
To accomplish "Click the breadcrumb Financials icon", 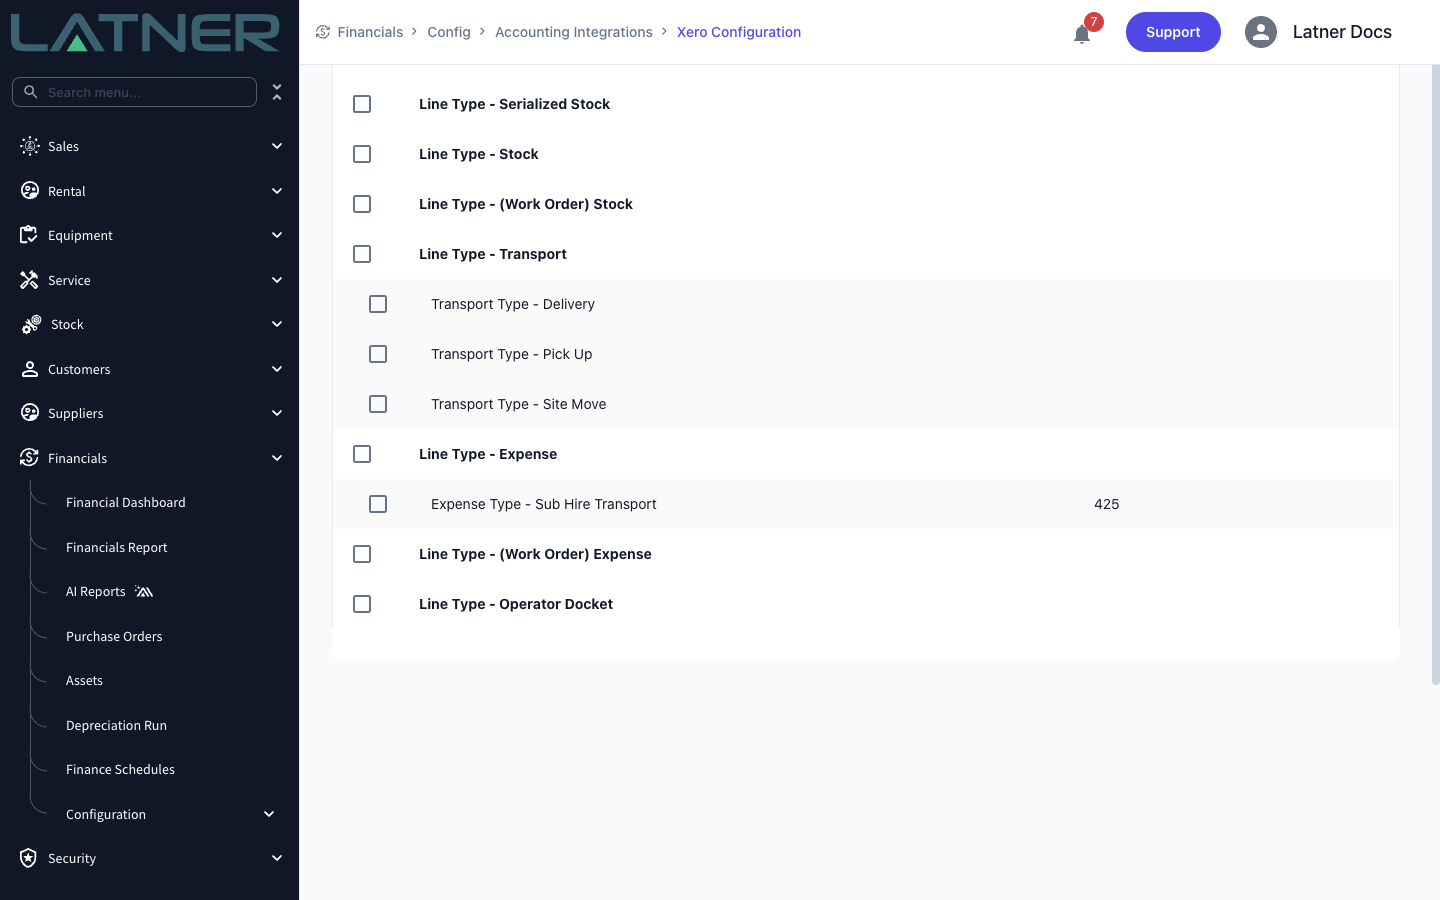I will [x=323, y=32].
